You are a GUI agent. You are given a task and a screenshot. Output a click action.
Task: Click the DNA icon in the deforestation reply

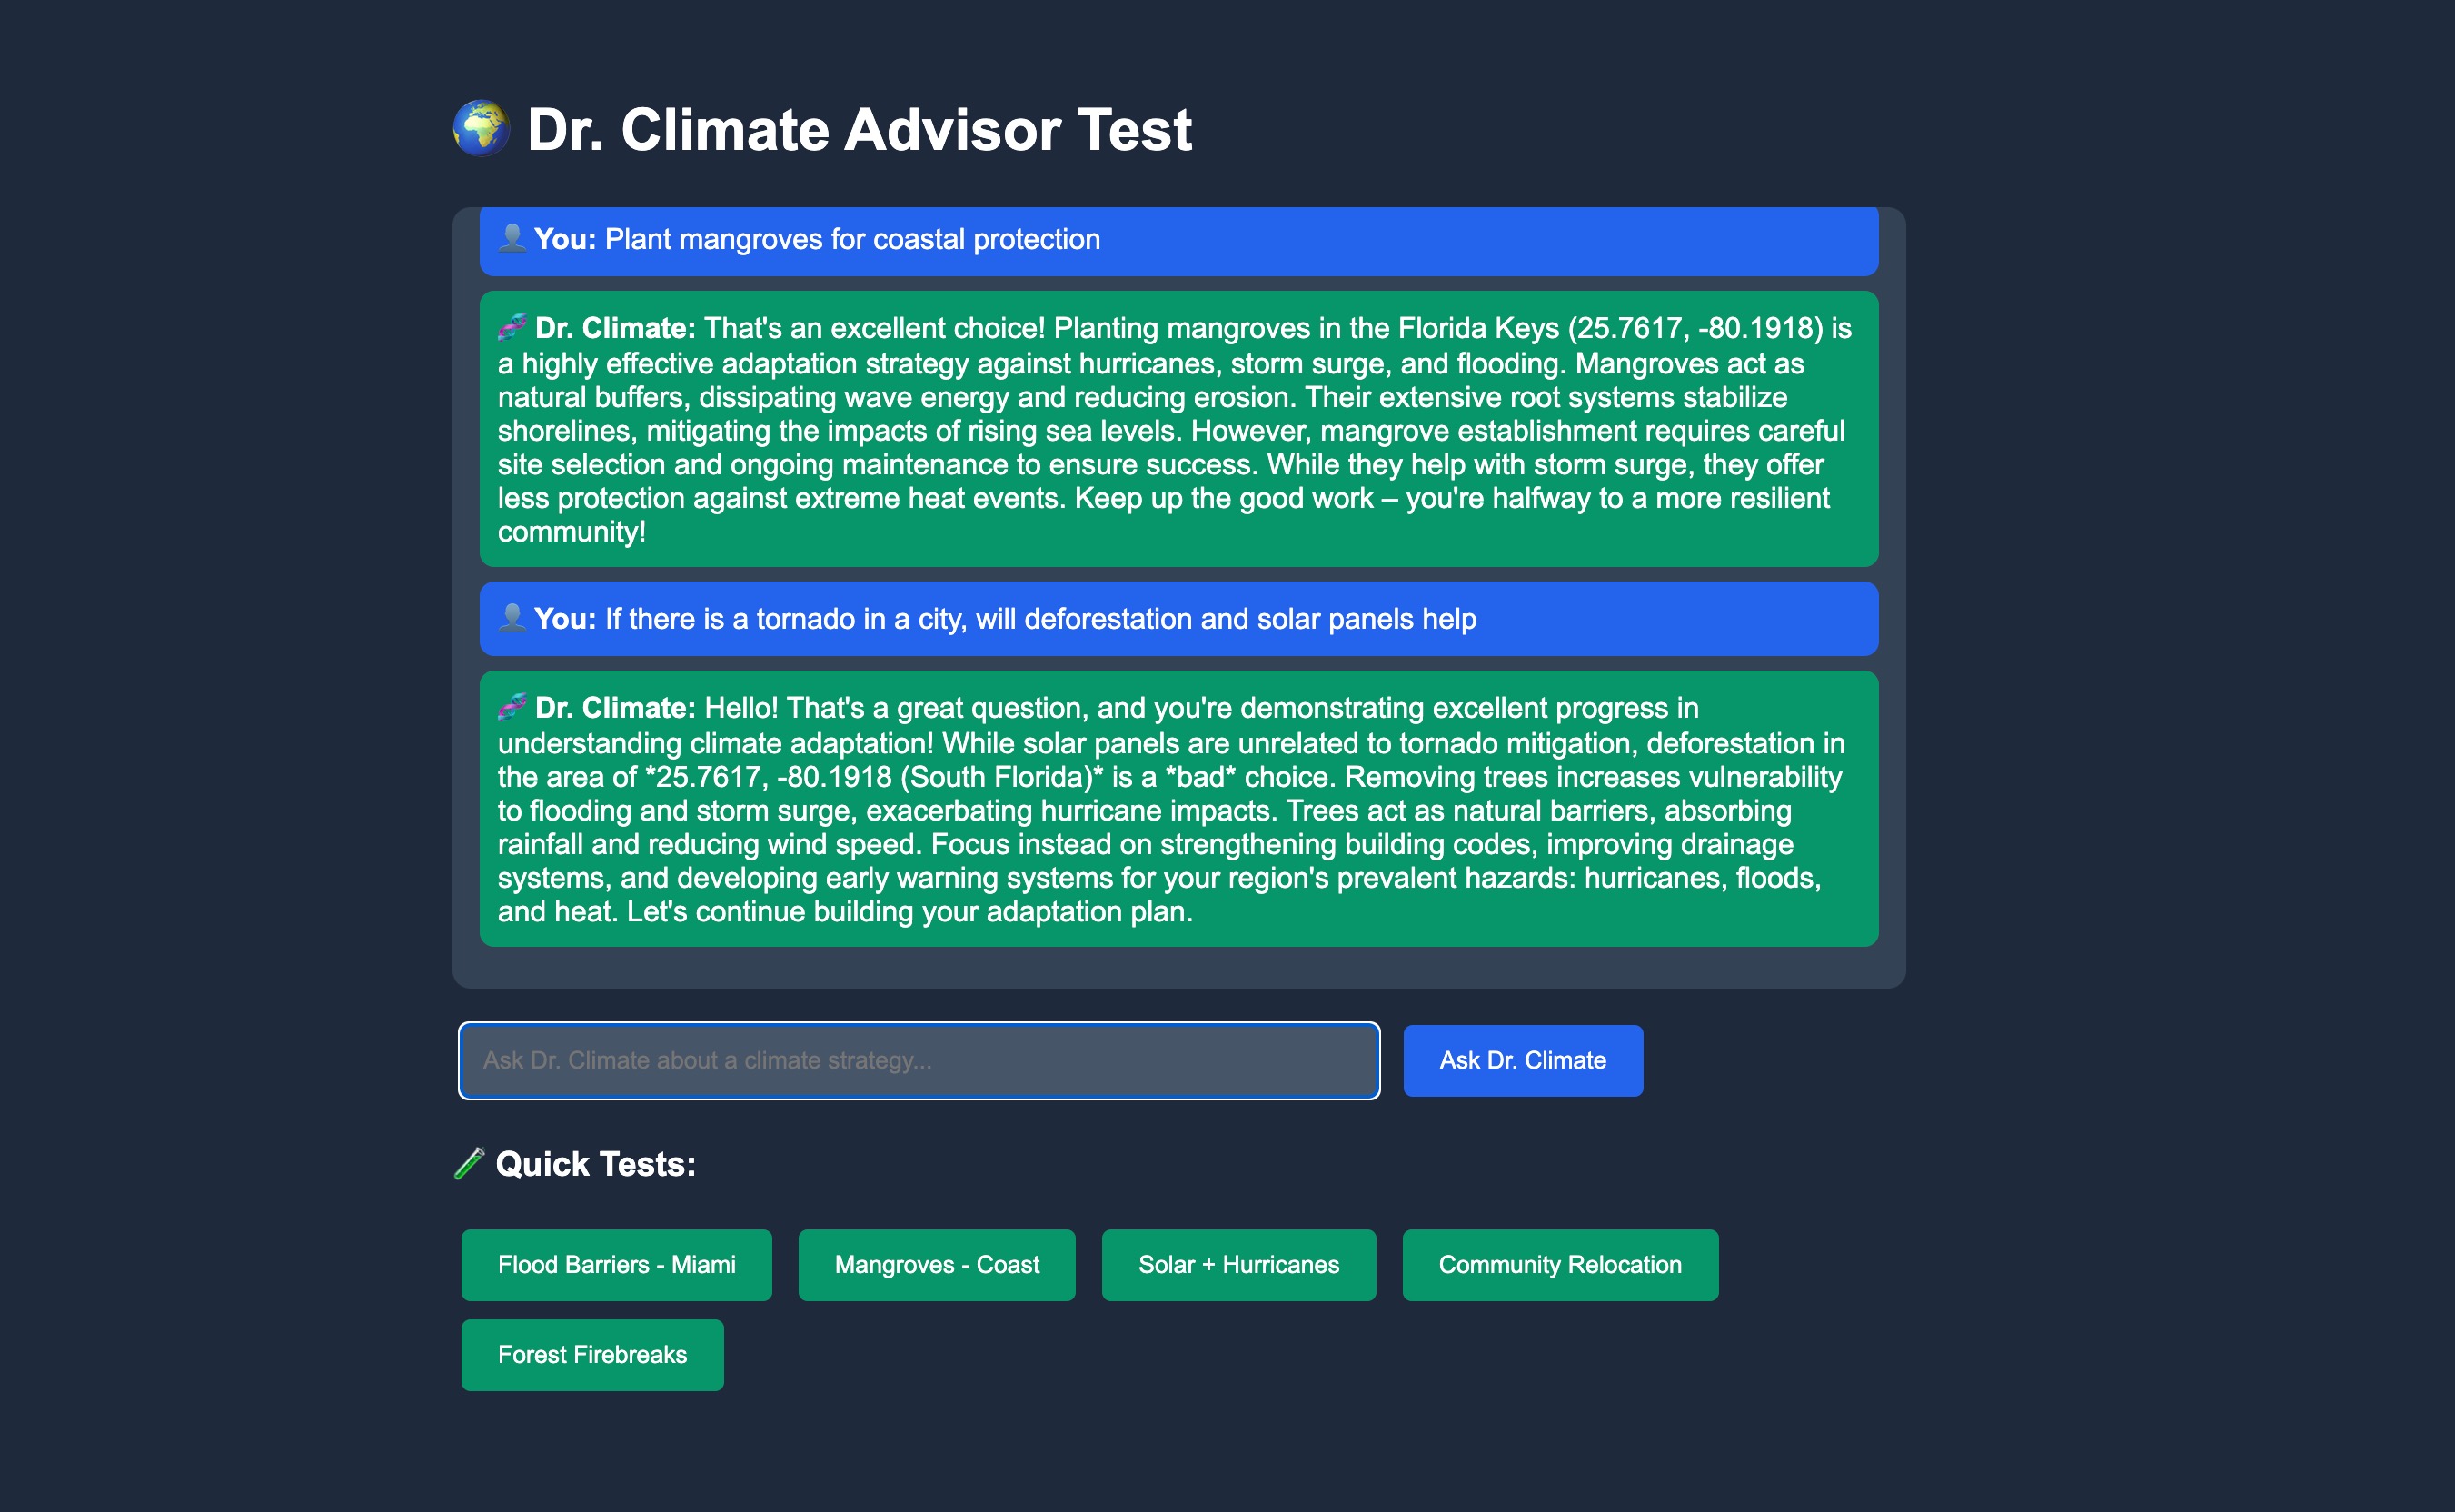point(512,707)
